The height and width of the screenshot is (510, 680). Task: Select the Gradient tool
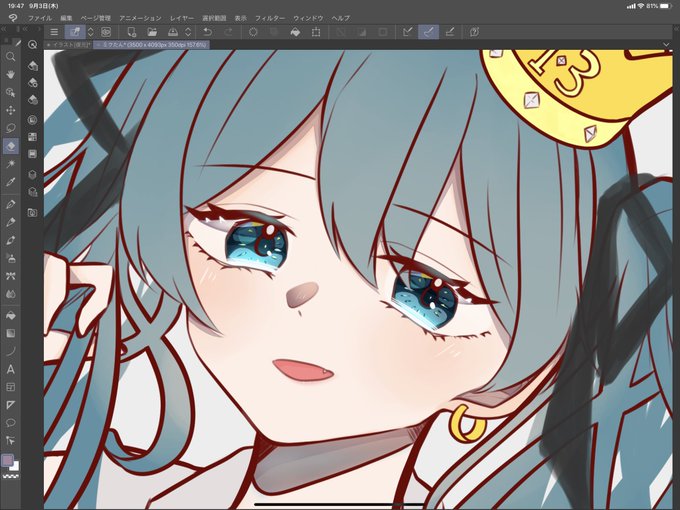coord(11,333)
